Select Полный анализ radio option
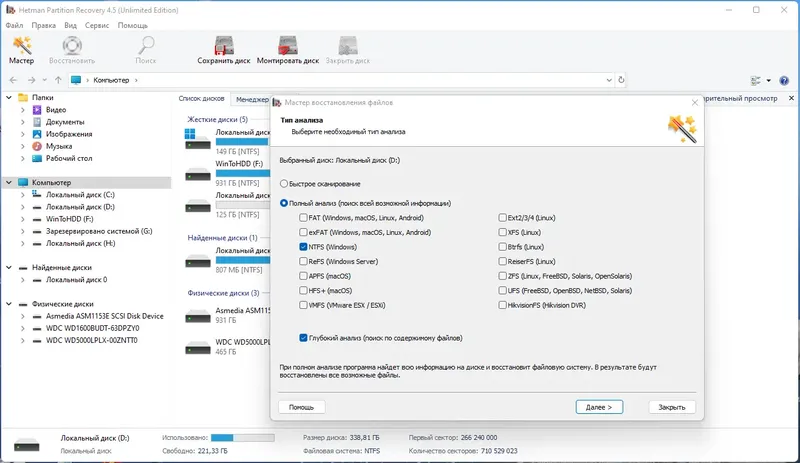The height and width of the screenshot is (463, 800). click(284, 203)
